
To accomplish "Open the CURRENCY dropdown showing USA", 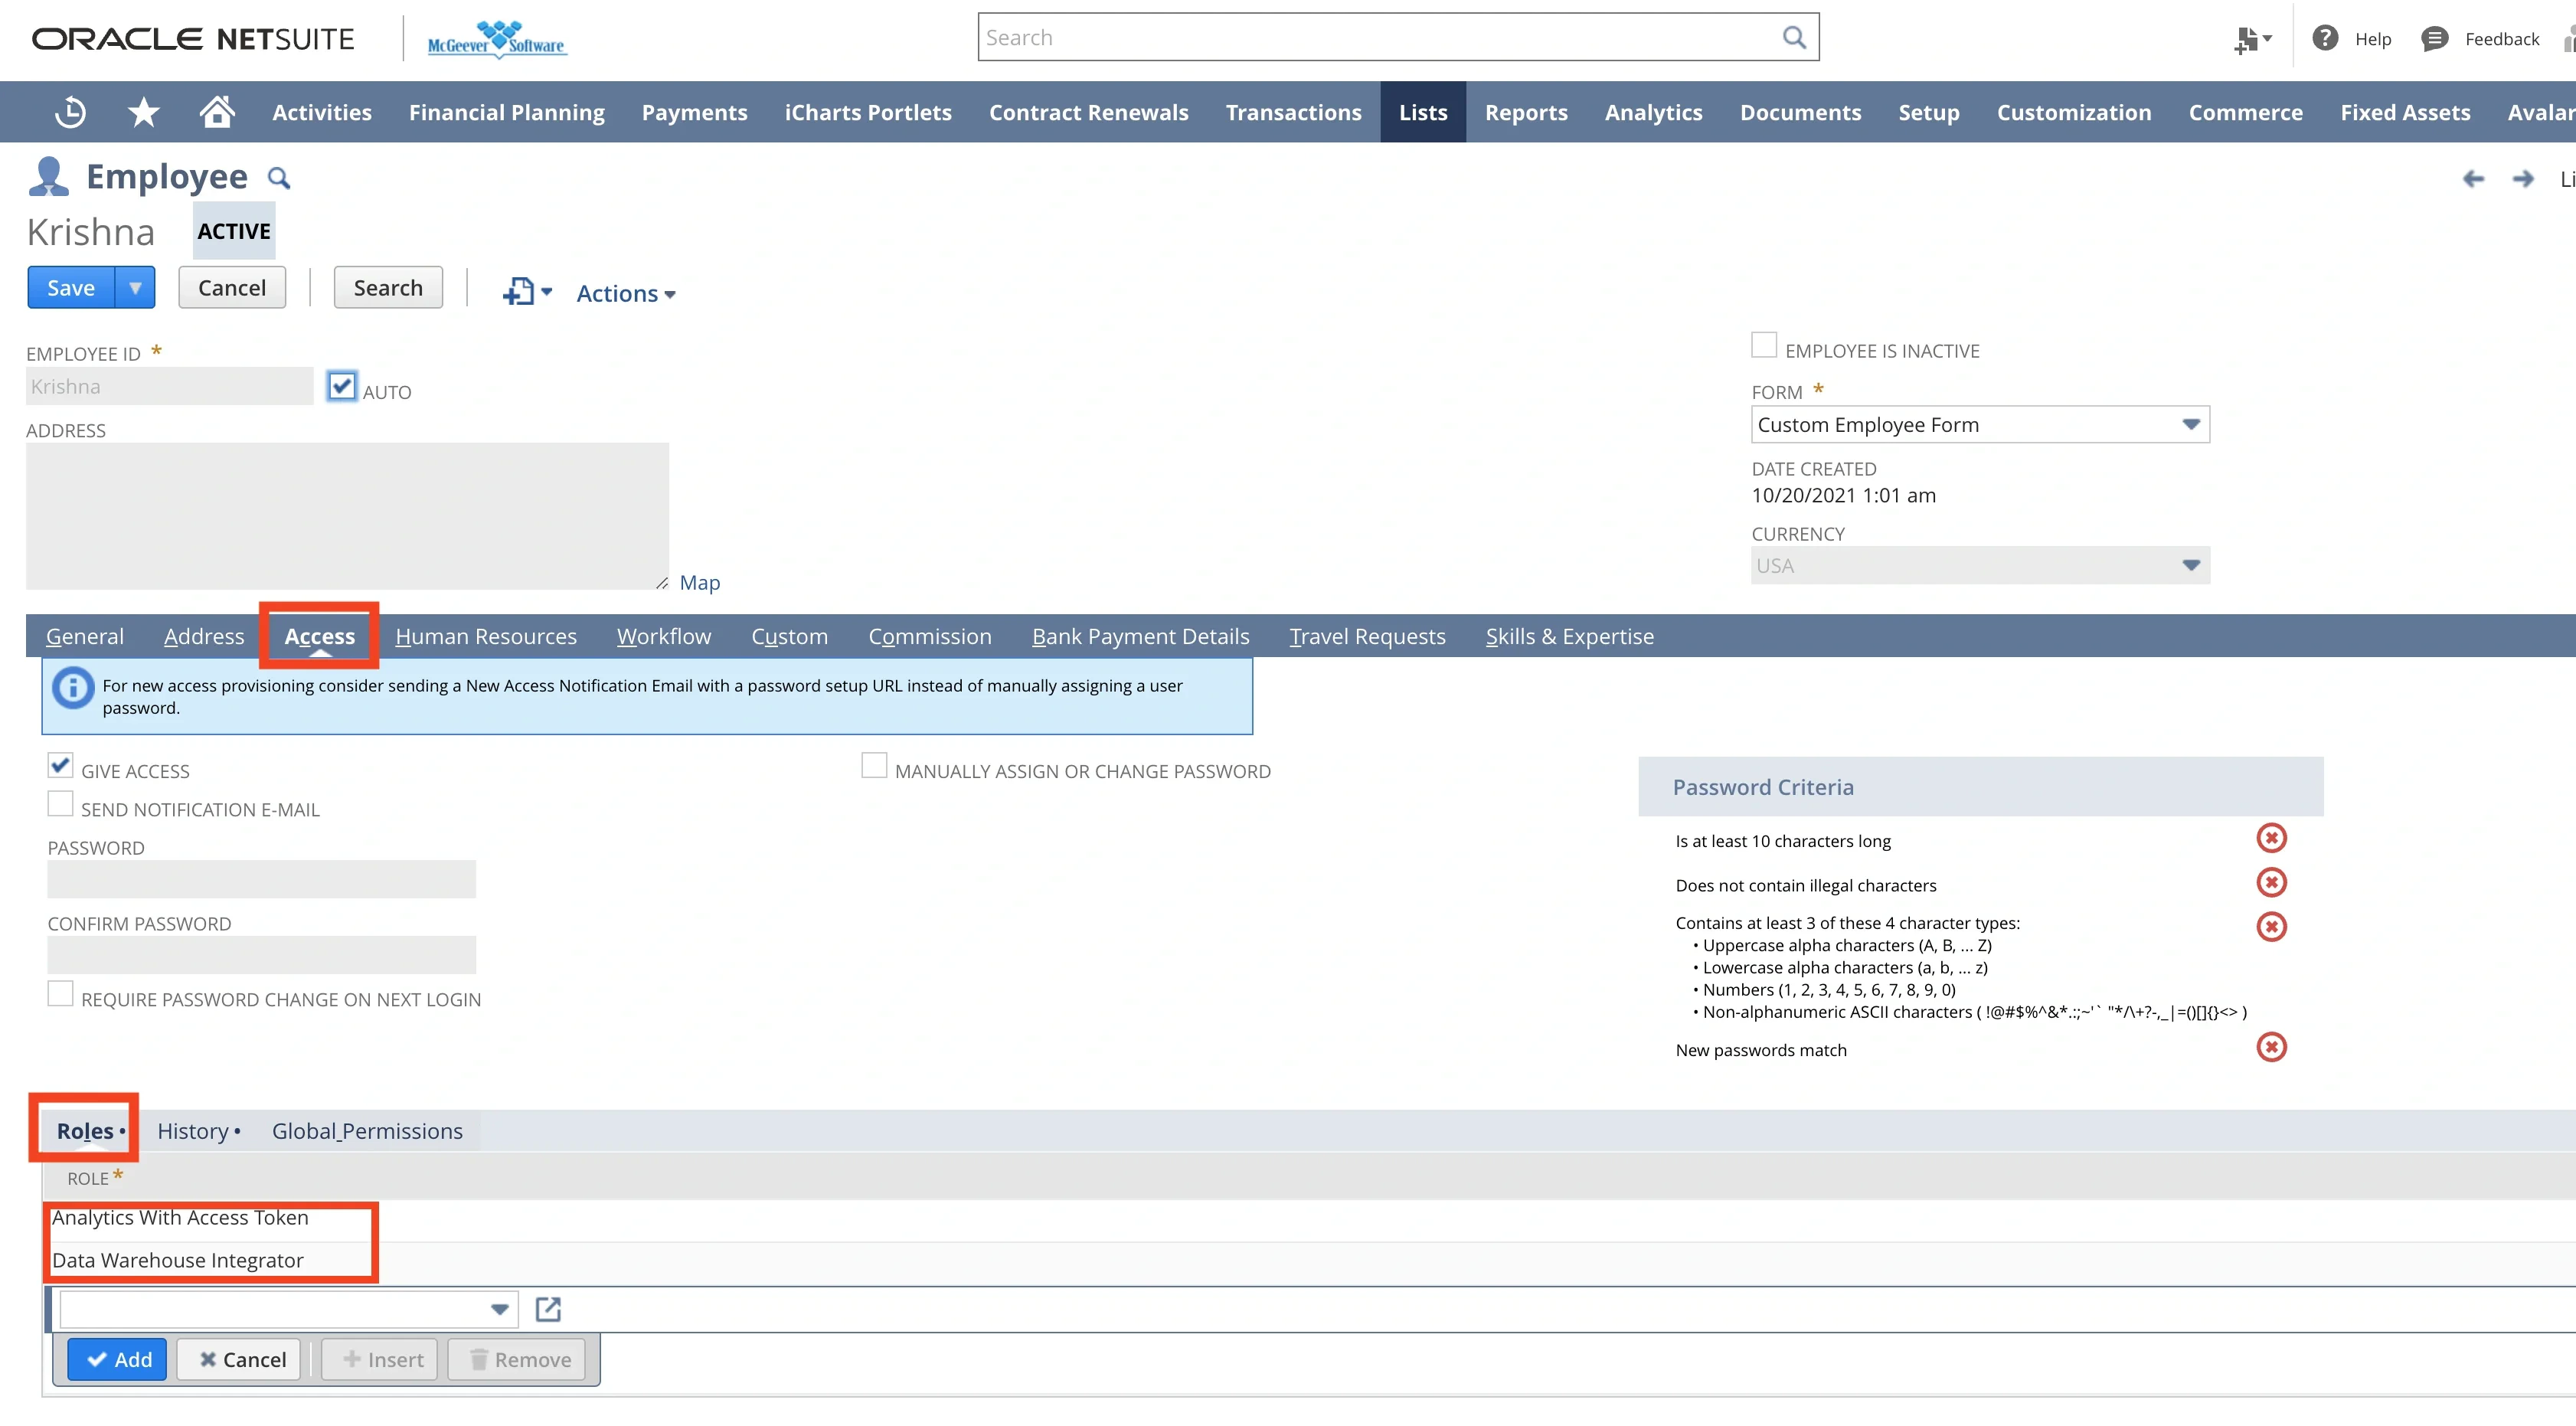I will click(2191, 564).
